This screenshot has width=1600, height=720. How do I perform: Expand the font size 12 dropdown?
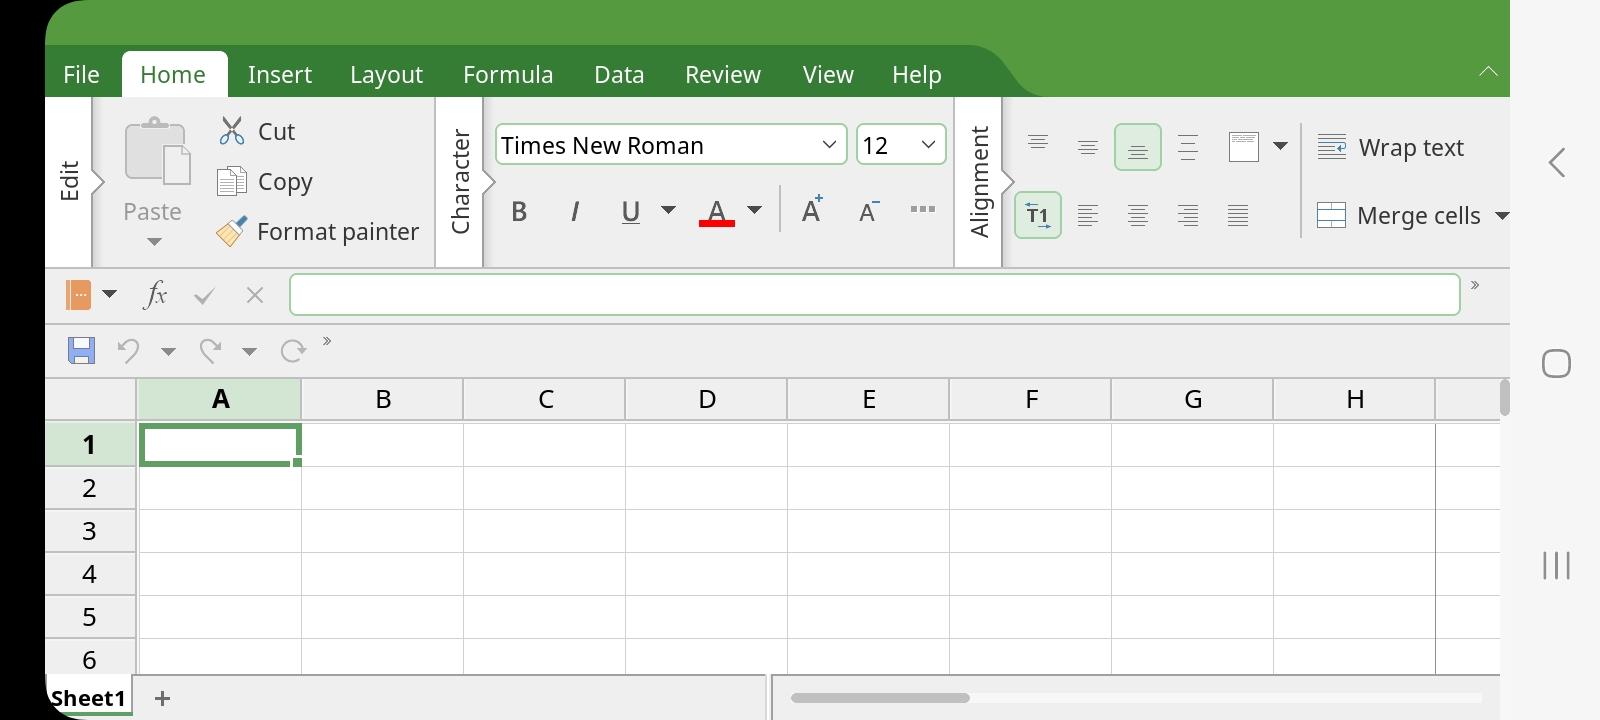pos(928,145)
